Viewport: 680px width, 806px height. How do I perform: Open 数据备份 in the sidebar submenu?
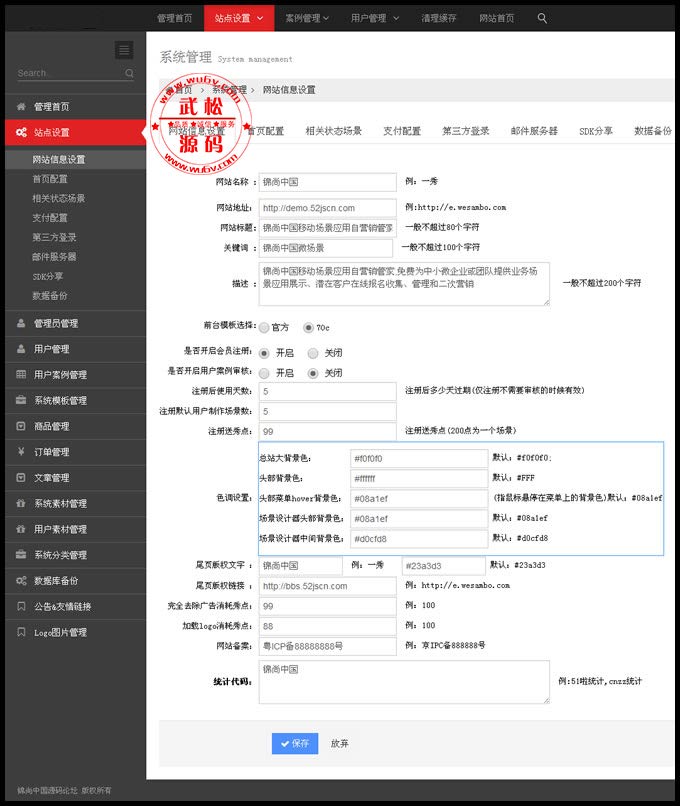point(50,296)
